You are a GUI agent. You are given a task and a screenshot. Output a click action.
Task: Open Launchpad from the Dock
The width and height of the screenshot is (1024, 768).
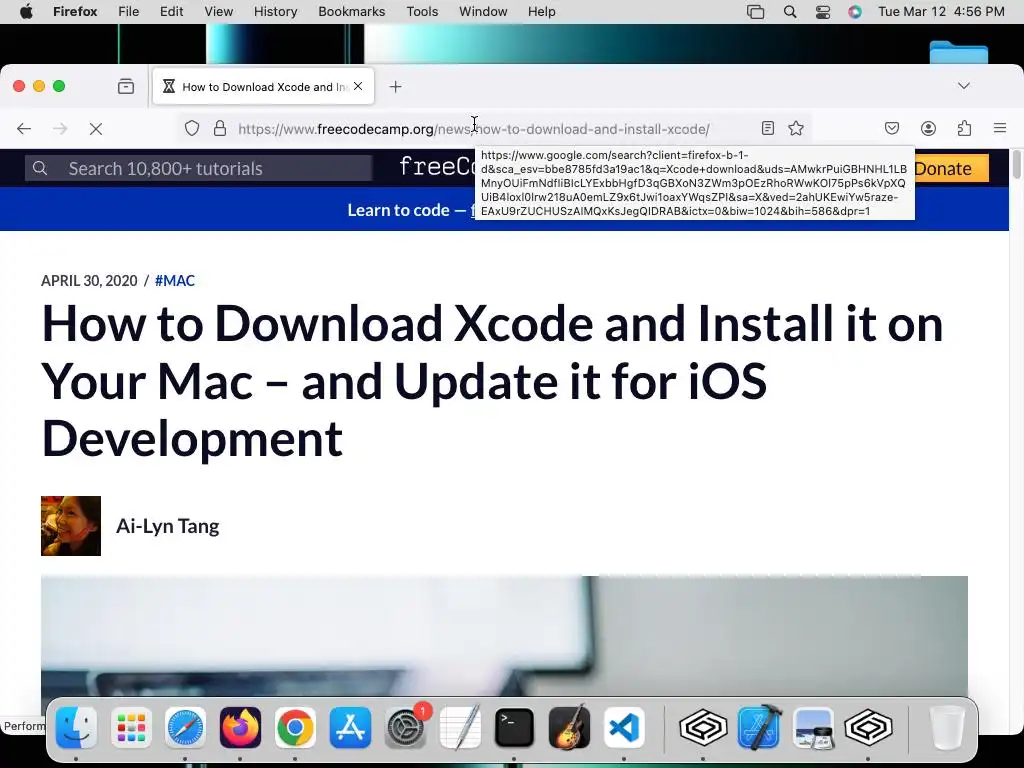[131, 728]
